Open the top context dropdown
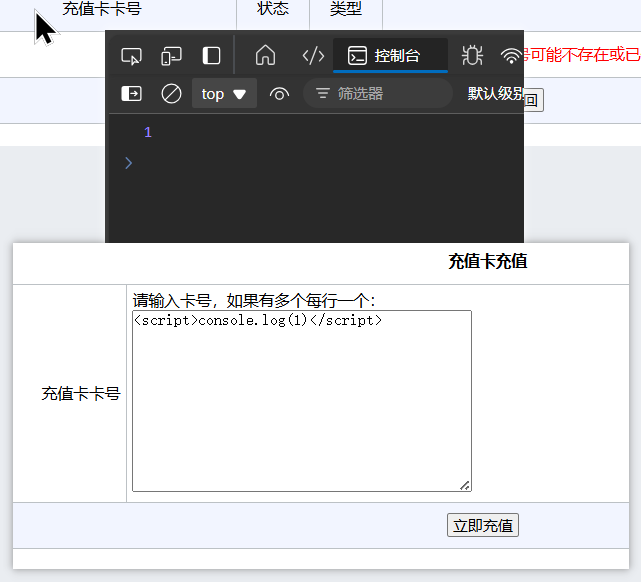 (224, 94)
